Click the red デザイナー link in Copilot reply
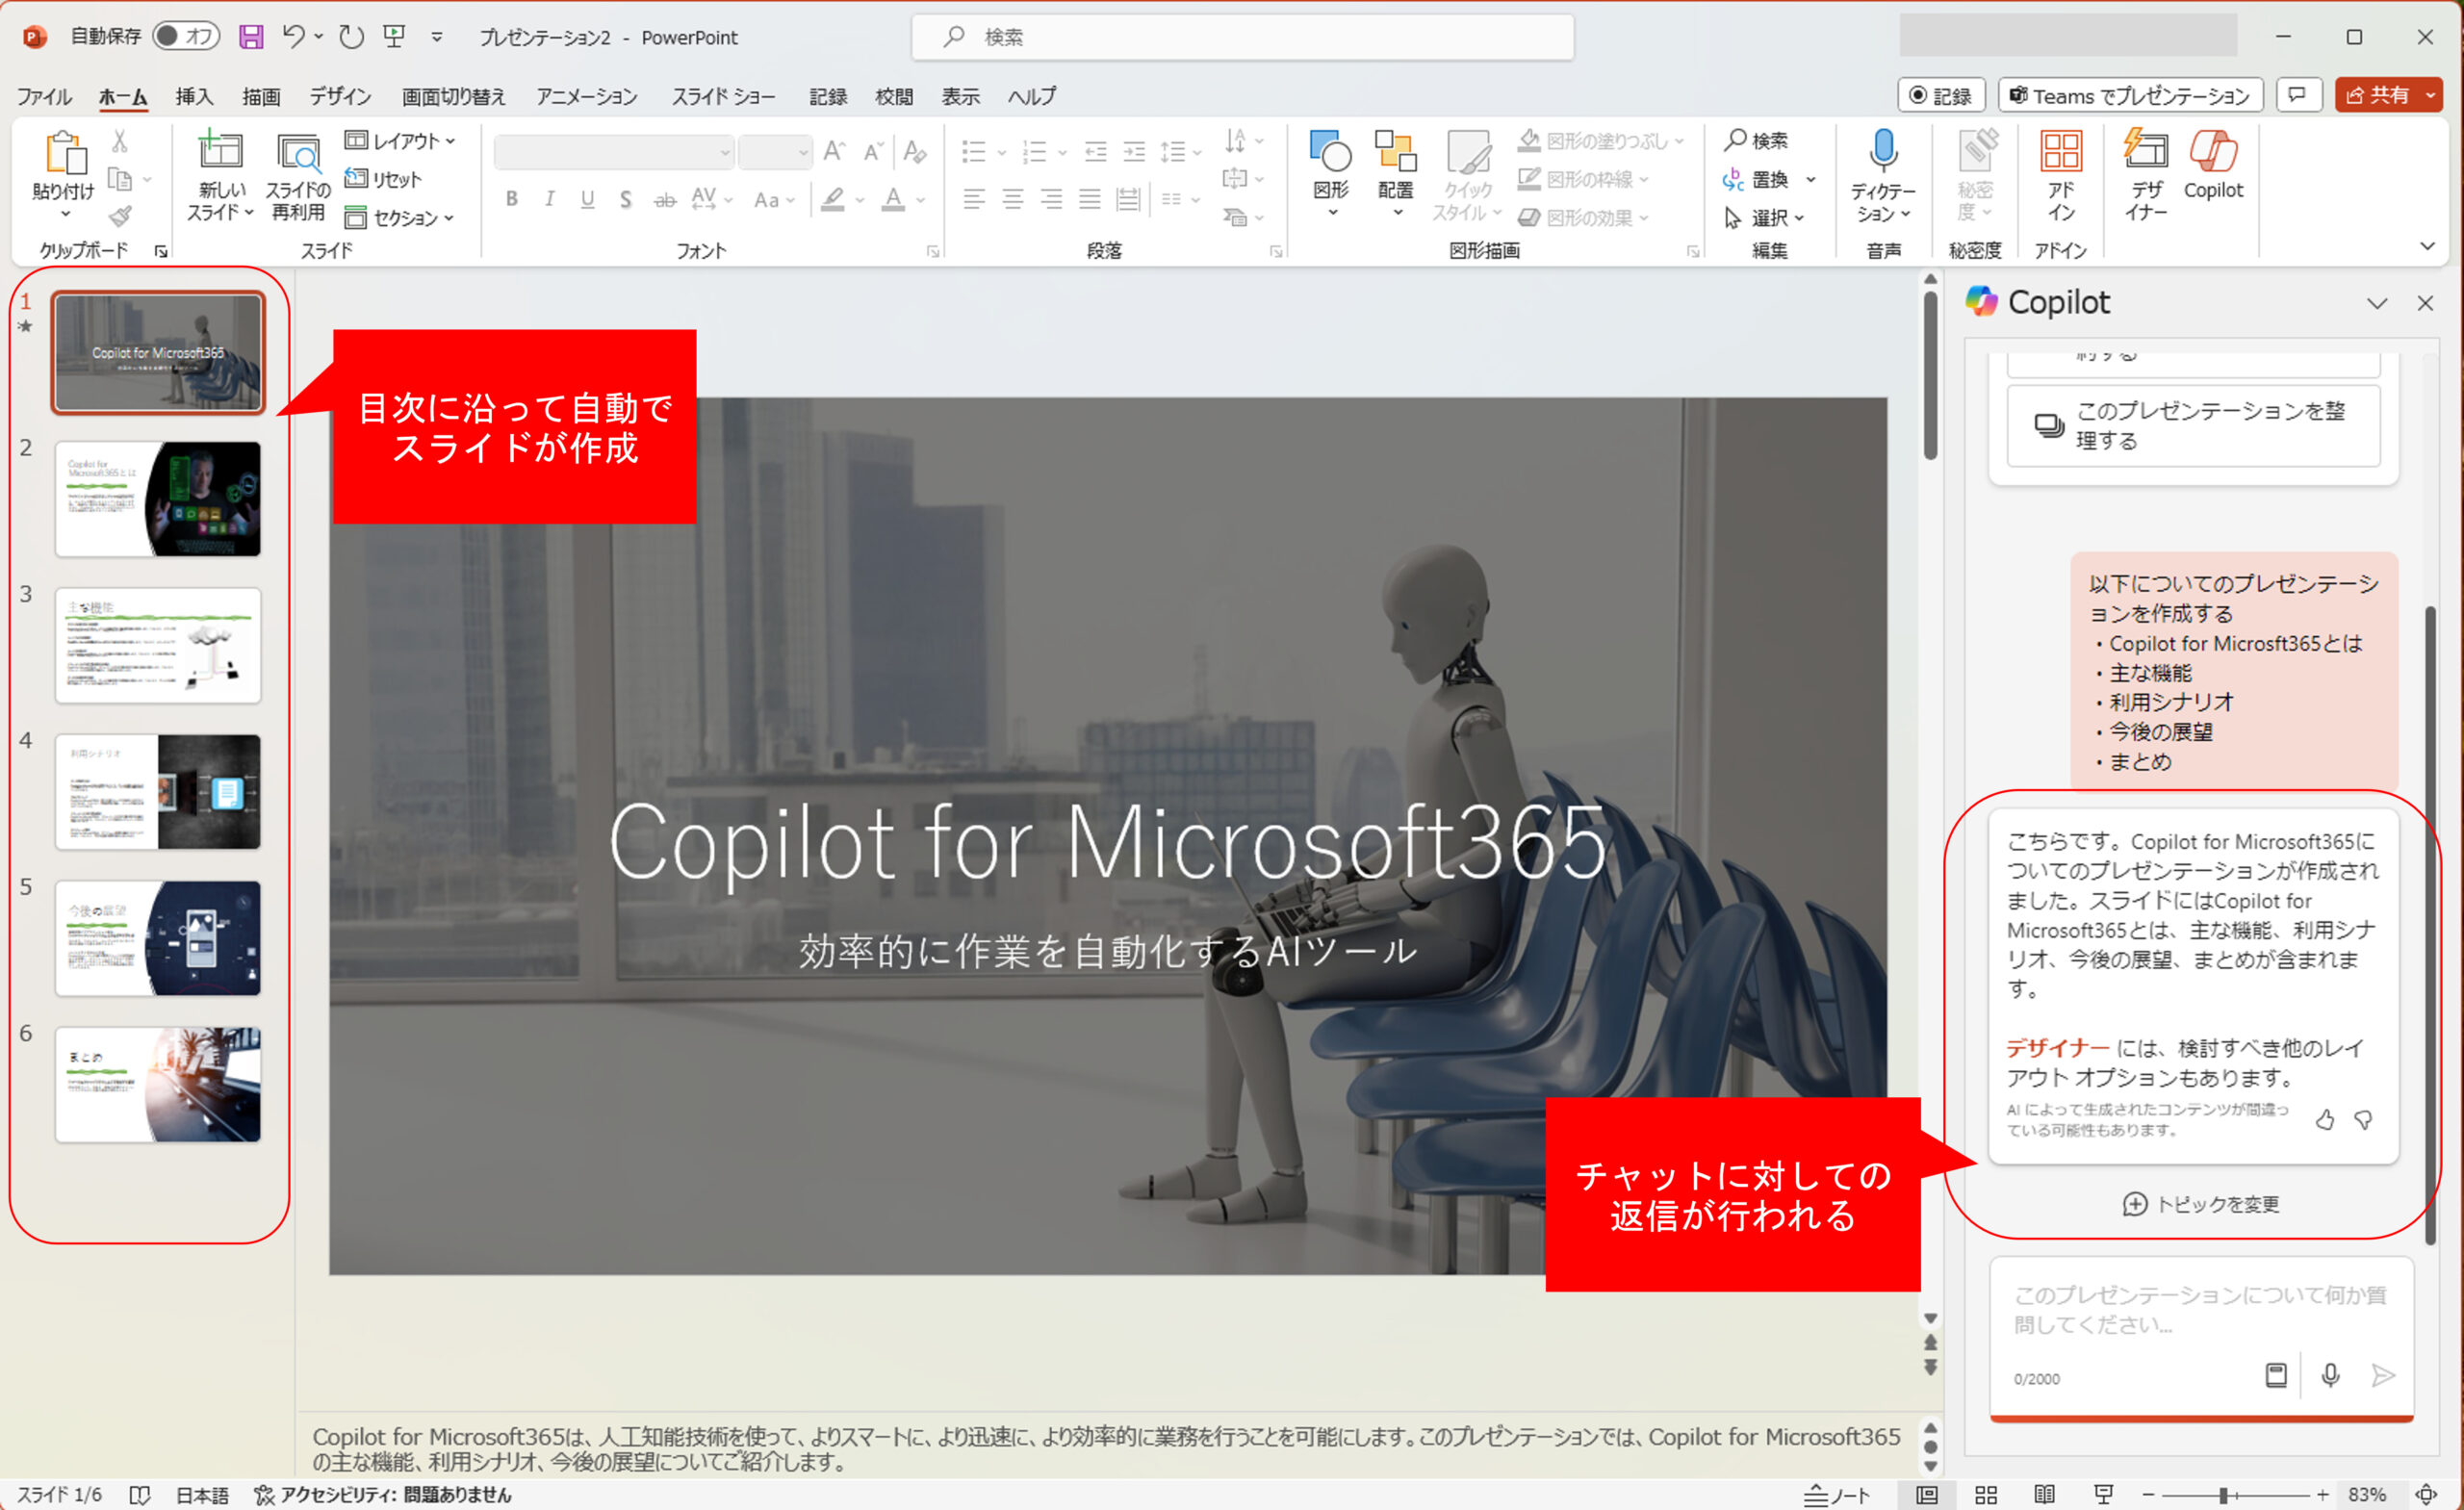 [2057, 1048]
